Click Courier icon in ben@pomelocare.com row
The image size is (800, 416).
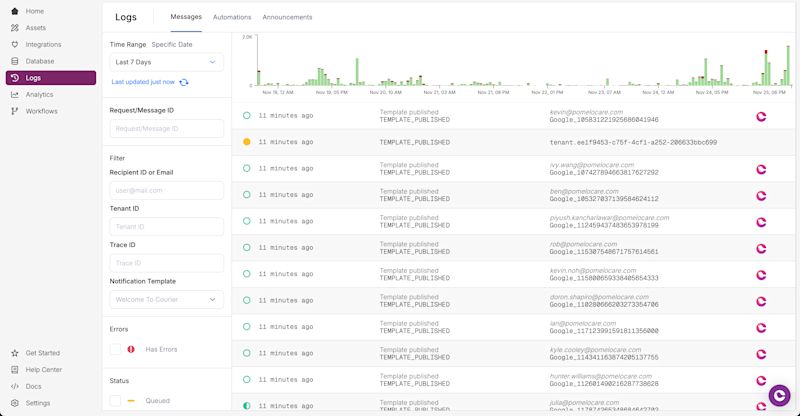click(761, 195)
